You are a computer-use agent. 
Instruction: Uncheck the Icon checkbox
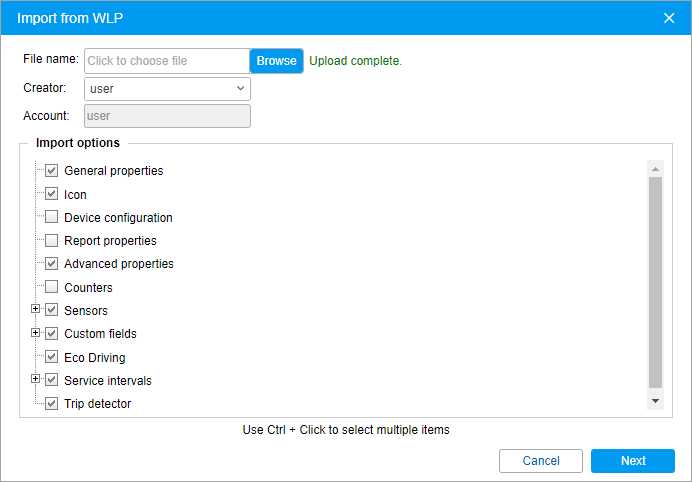[52, 194]
